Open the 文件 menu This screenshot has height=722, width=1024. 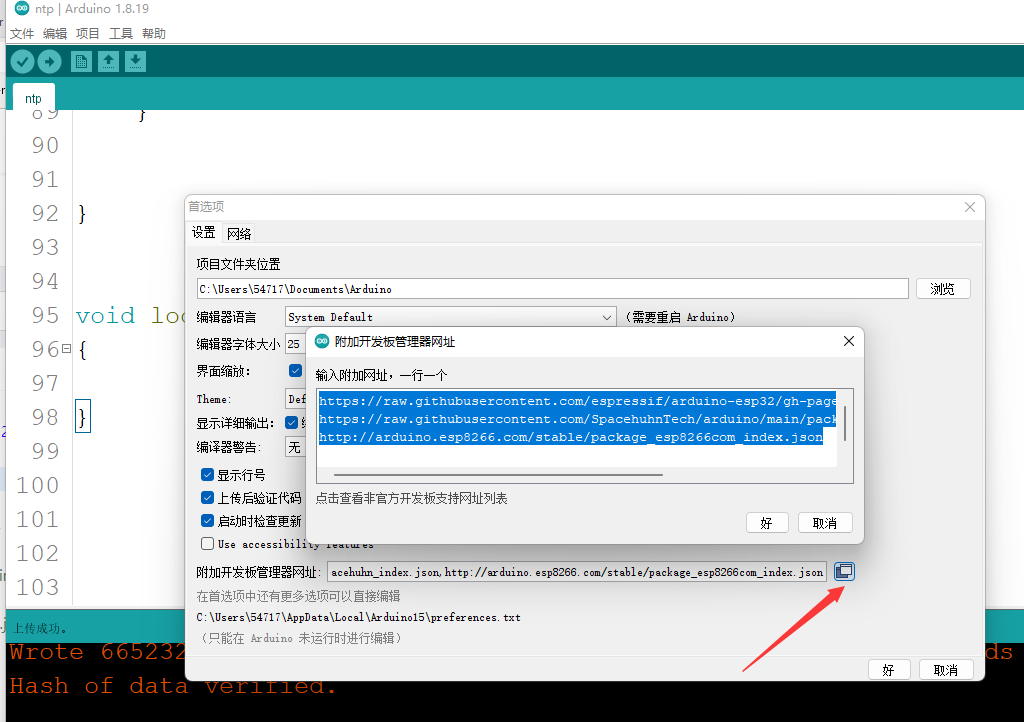pos(22,33)
